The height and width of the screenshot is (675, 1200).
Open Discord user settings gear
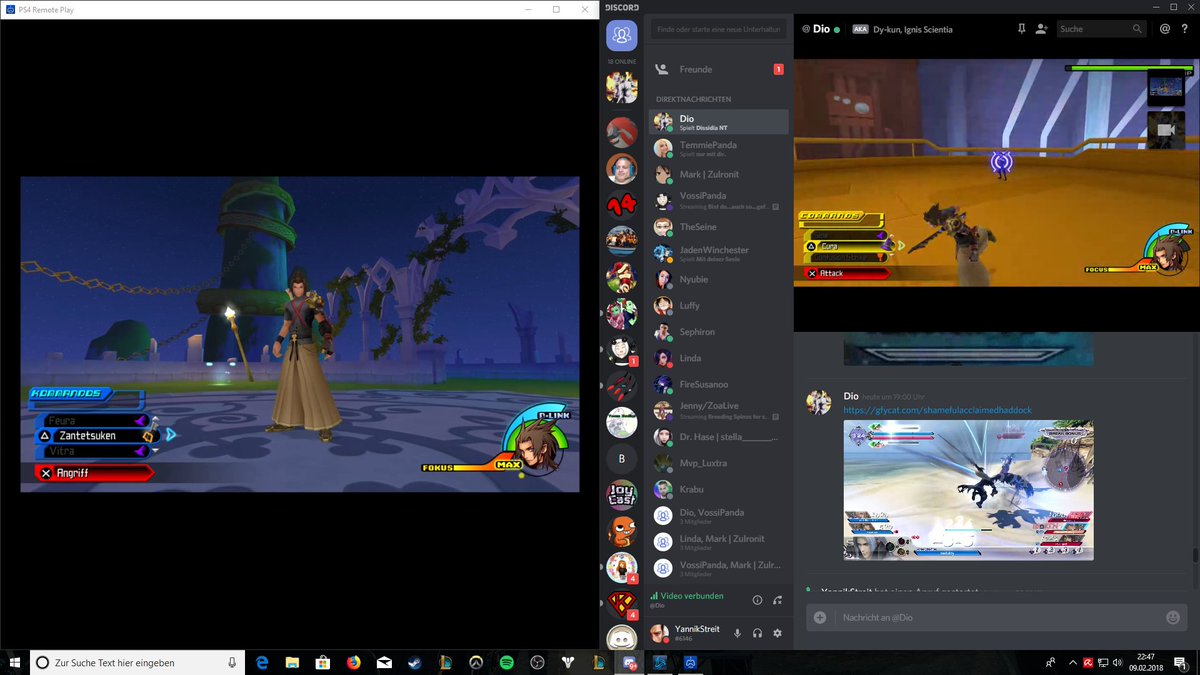coord(777,633)
